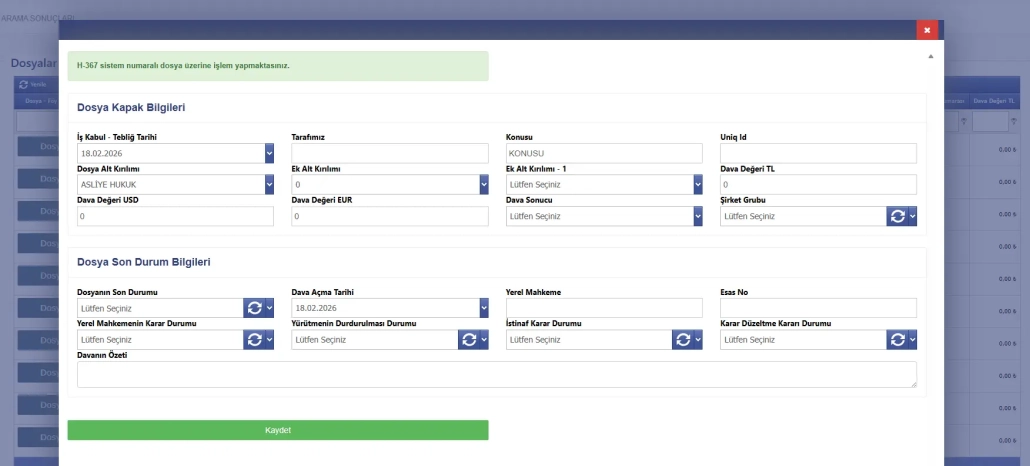Screen dimensions: 1030x466
Task: Open Dava Sonucu dropdown
Action: [x=697, y=216]
